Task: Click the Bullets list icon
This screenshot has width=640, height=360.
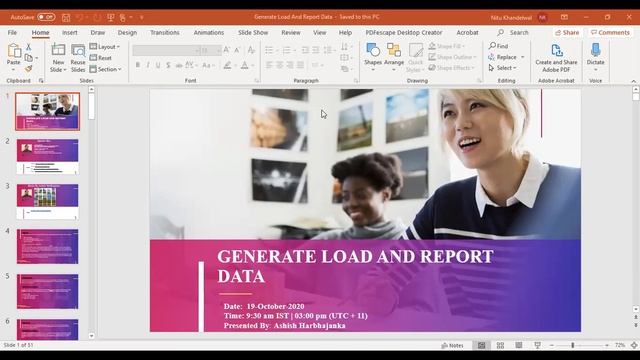Action: 269,50
